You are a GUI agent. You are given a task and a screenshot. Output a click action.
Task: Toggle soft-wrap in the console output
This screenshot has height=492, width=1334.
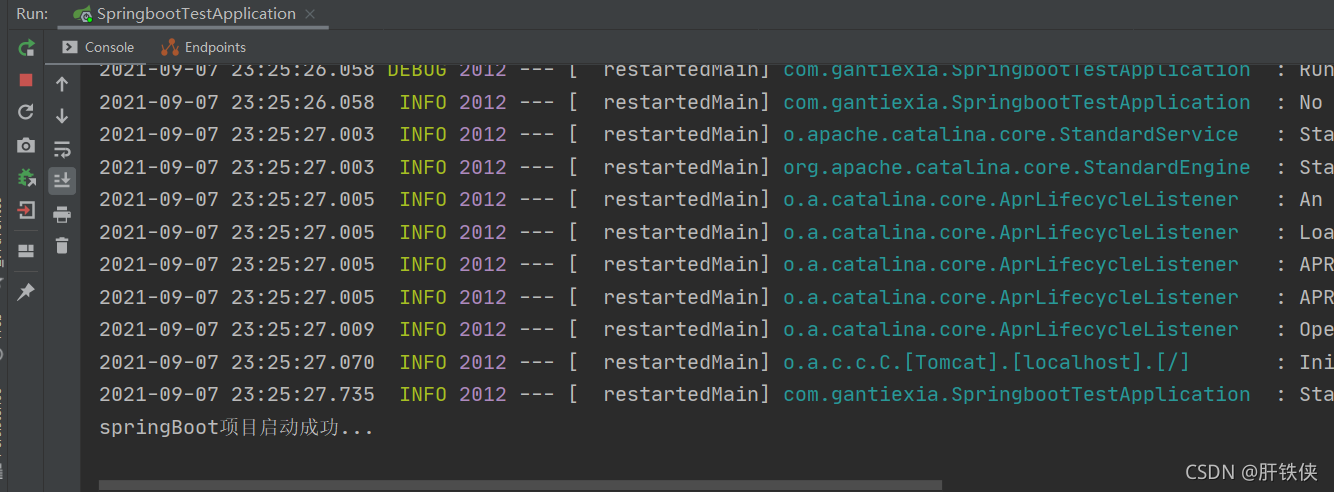click(x=62, y=149)
